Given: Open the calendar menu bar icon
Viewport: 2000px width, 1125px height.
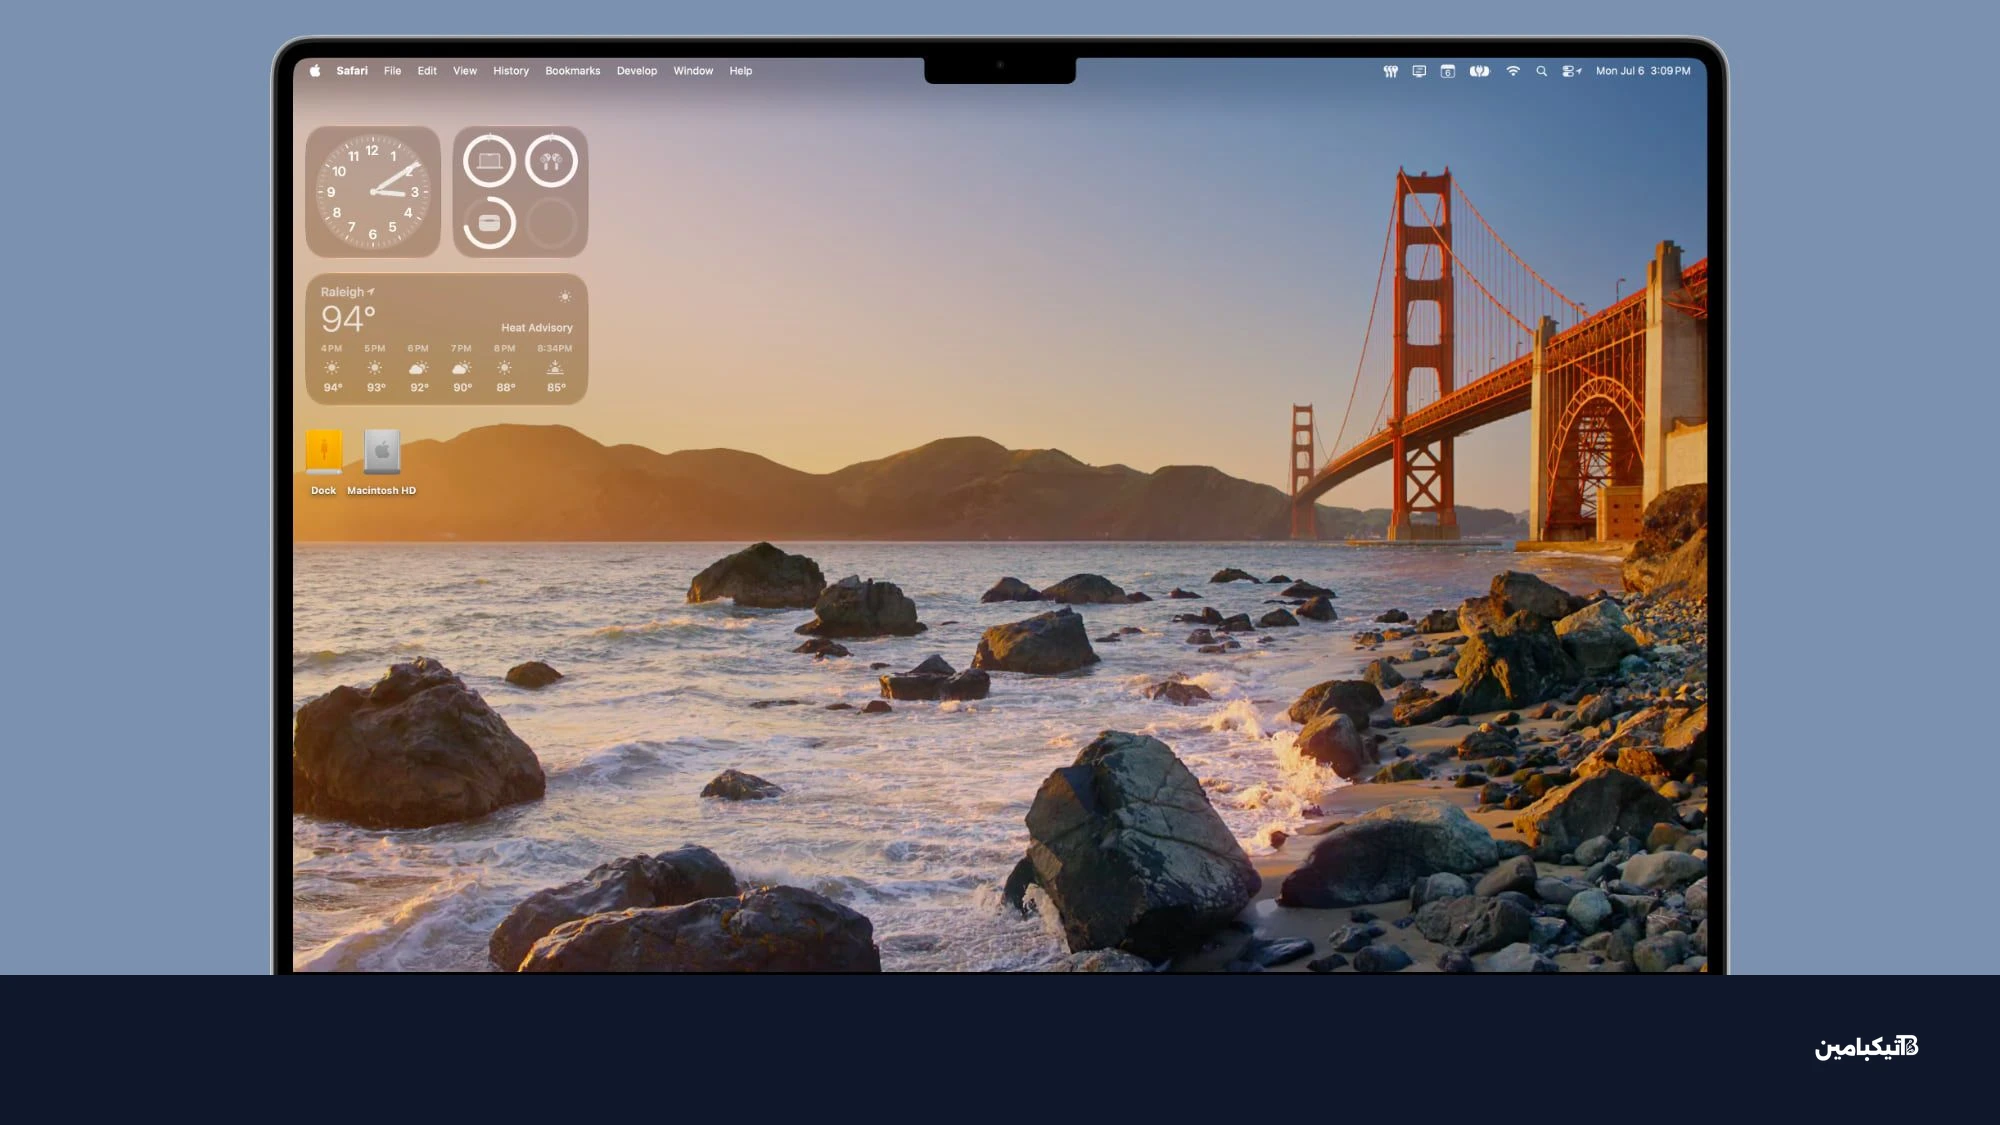Looking at the screenshot, I should pyautogui.click(x=1447, y=71).
